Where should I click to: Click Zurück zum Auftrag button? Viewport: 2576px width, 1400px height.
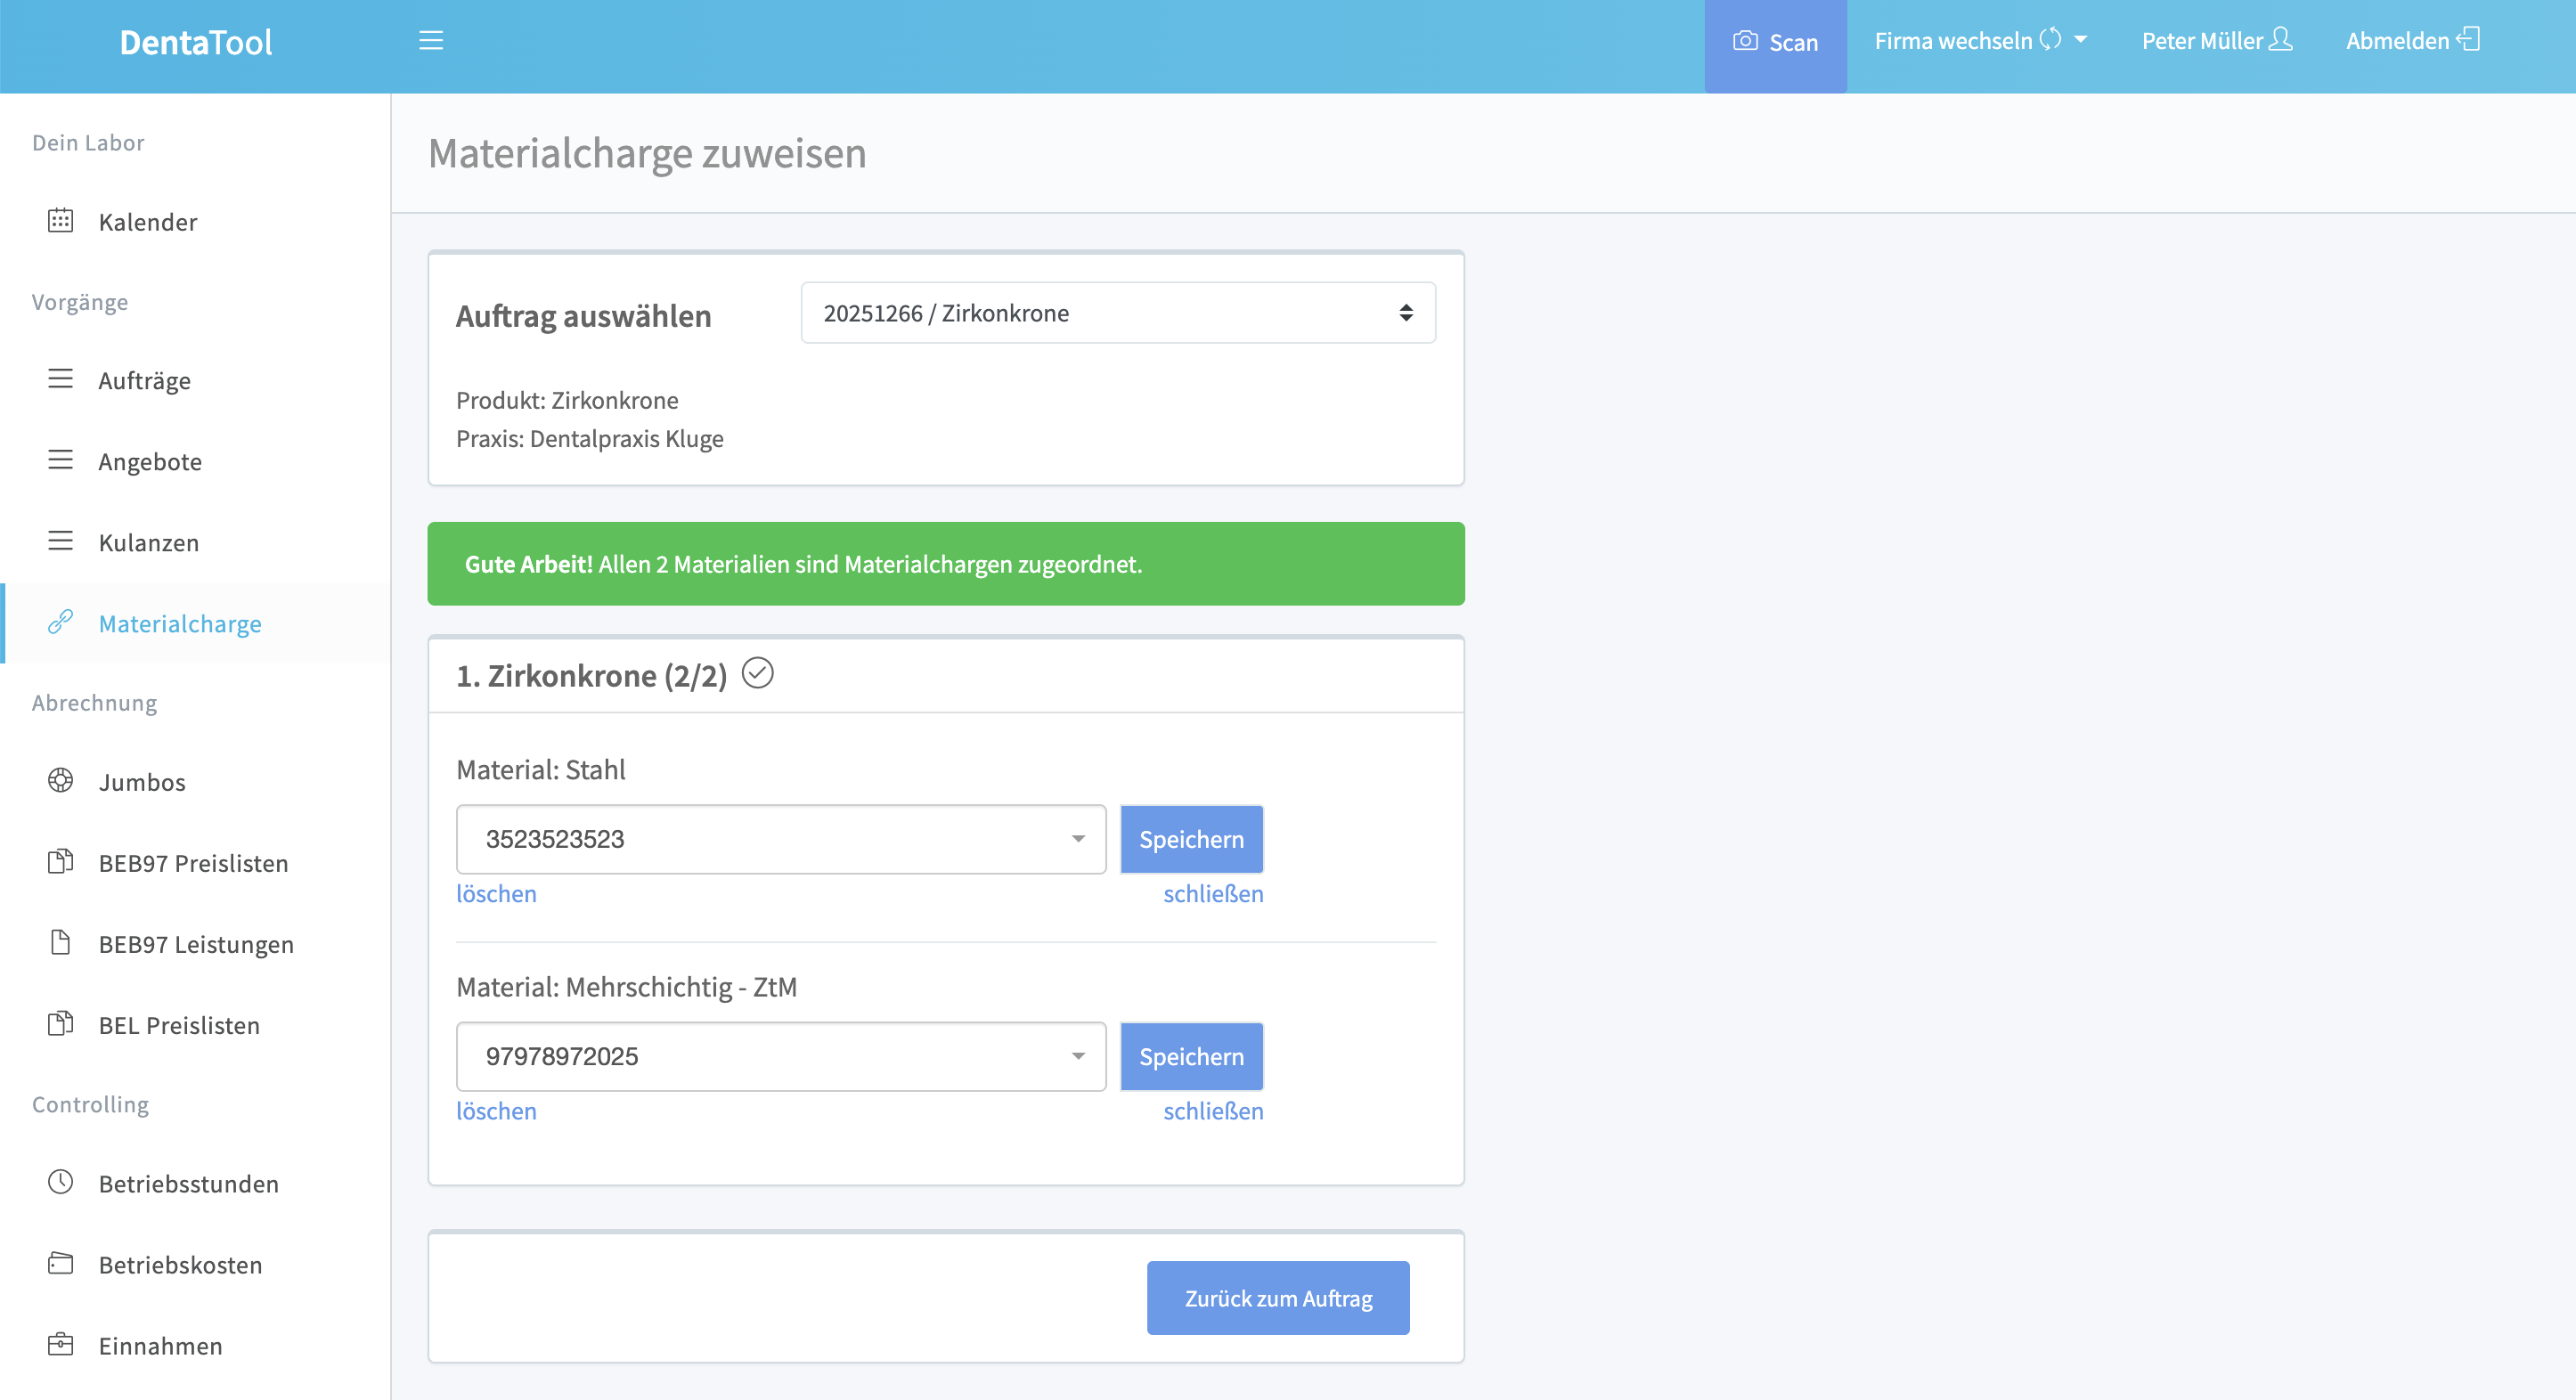click(x=1277, y=1298)
